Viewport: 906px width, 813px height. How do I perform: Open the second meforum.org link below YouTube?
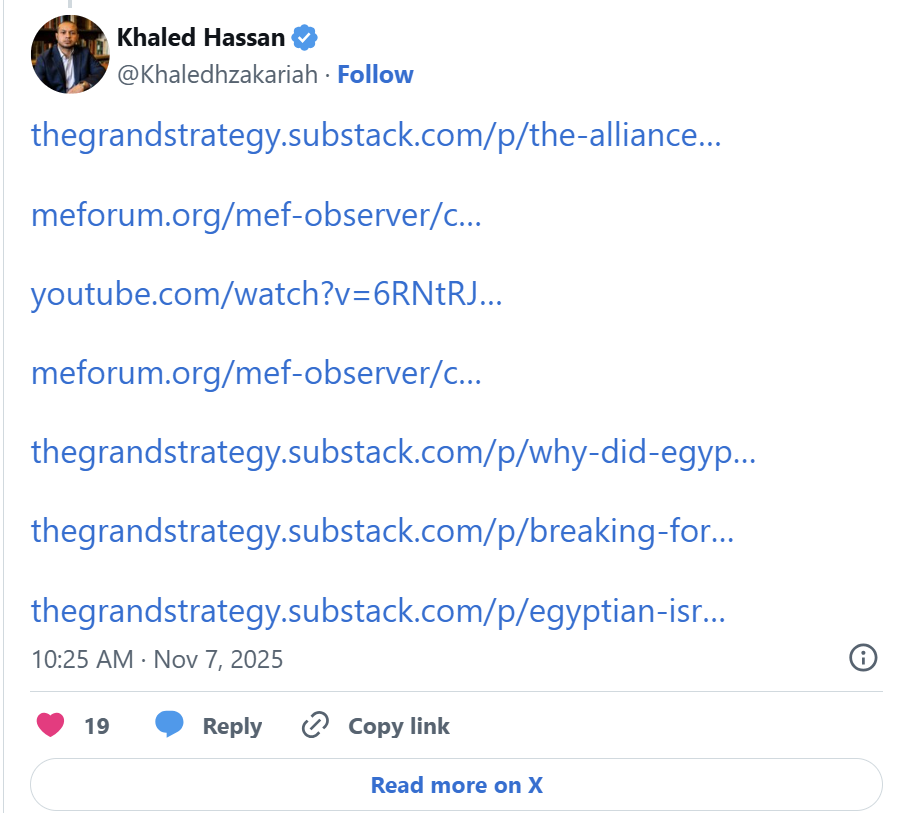pyautogui.click(x=256, y=373)
